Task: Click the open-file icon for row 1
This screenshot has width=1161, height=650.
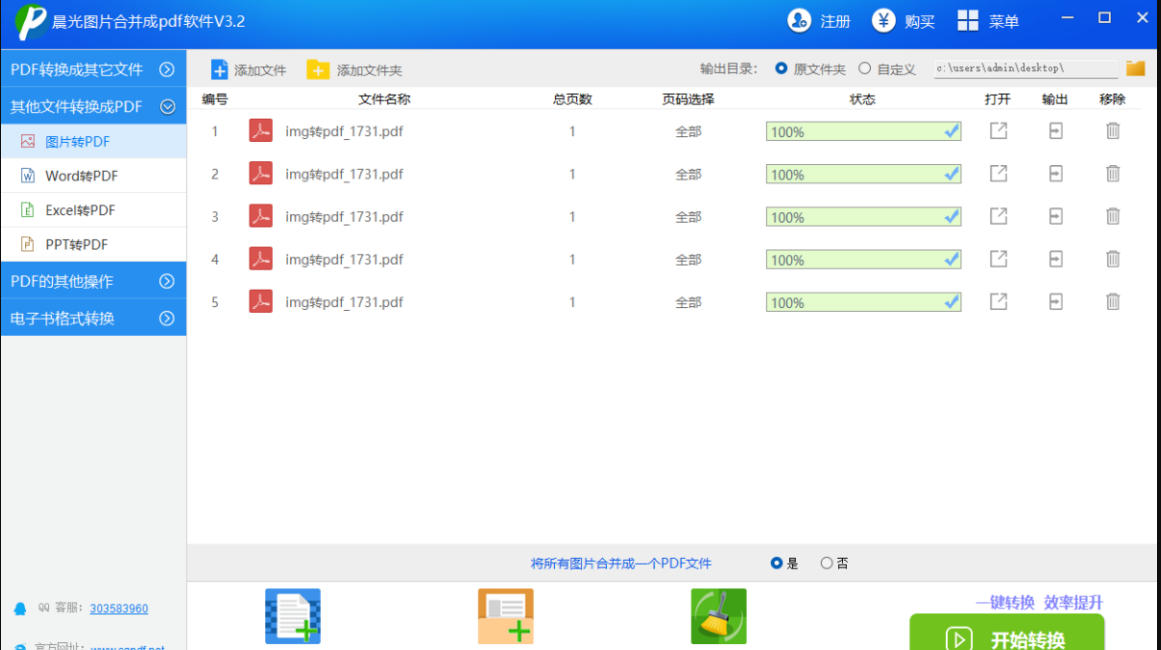Action: tap(998, 131)
